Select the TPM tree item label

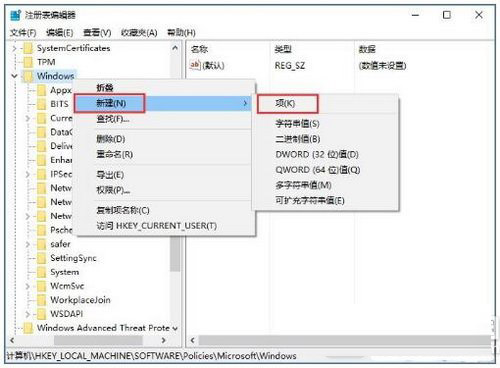tap(46, 62)
